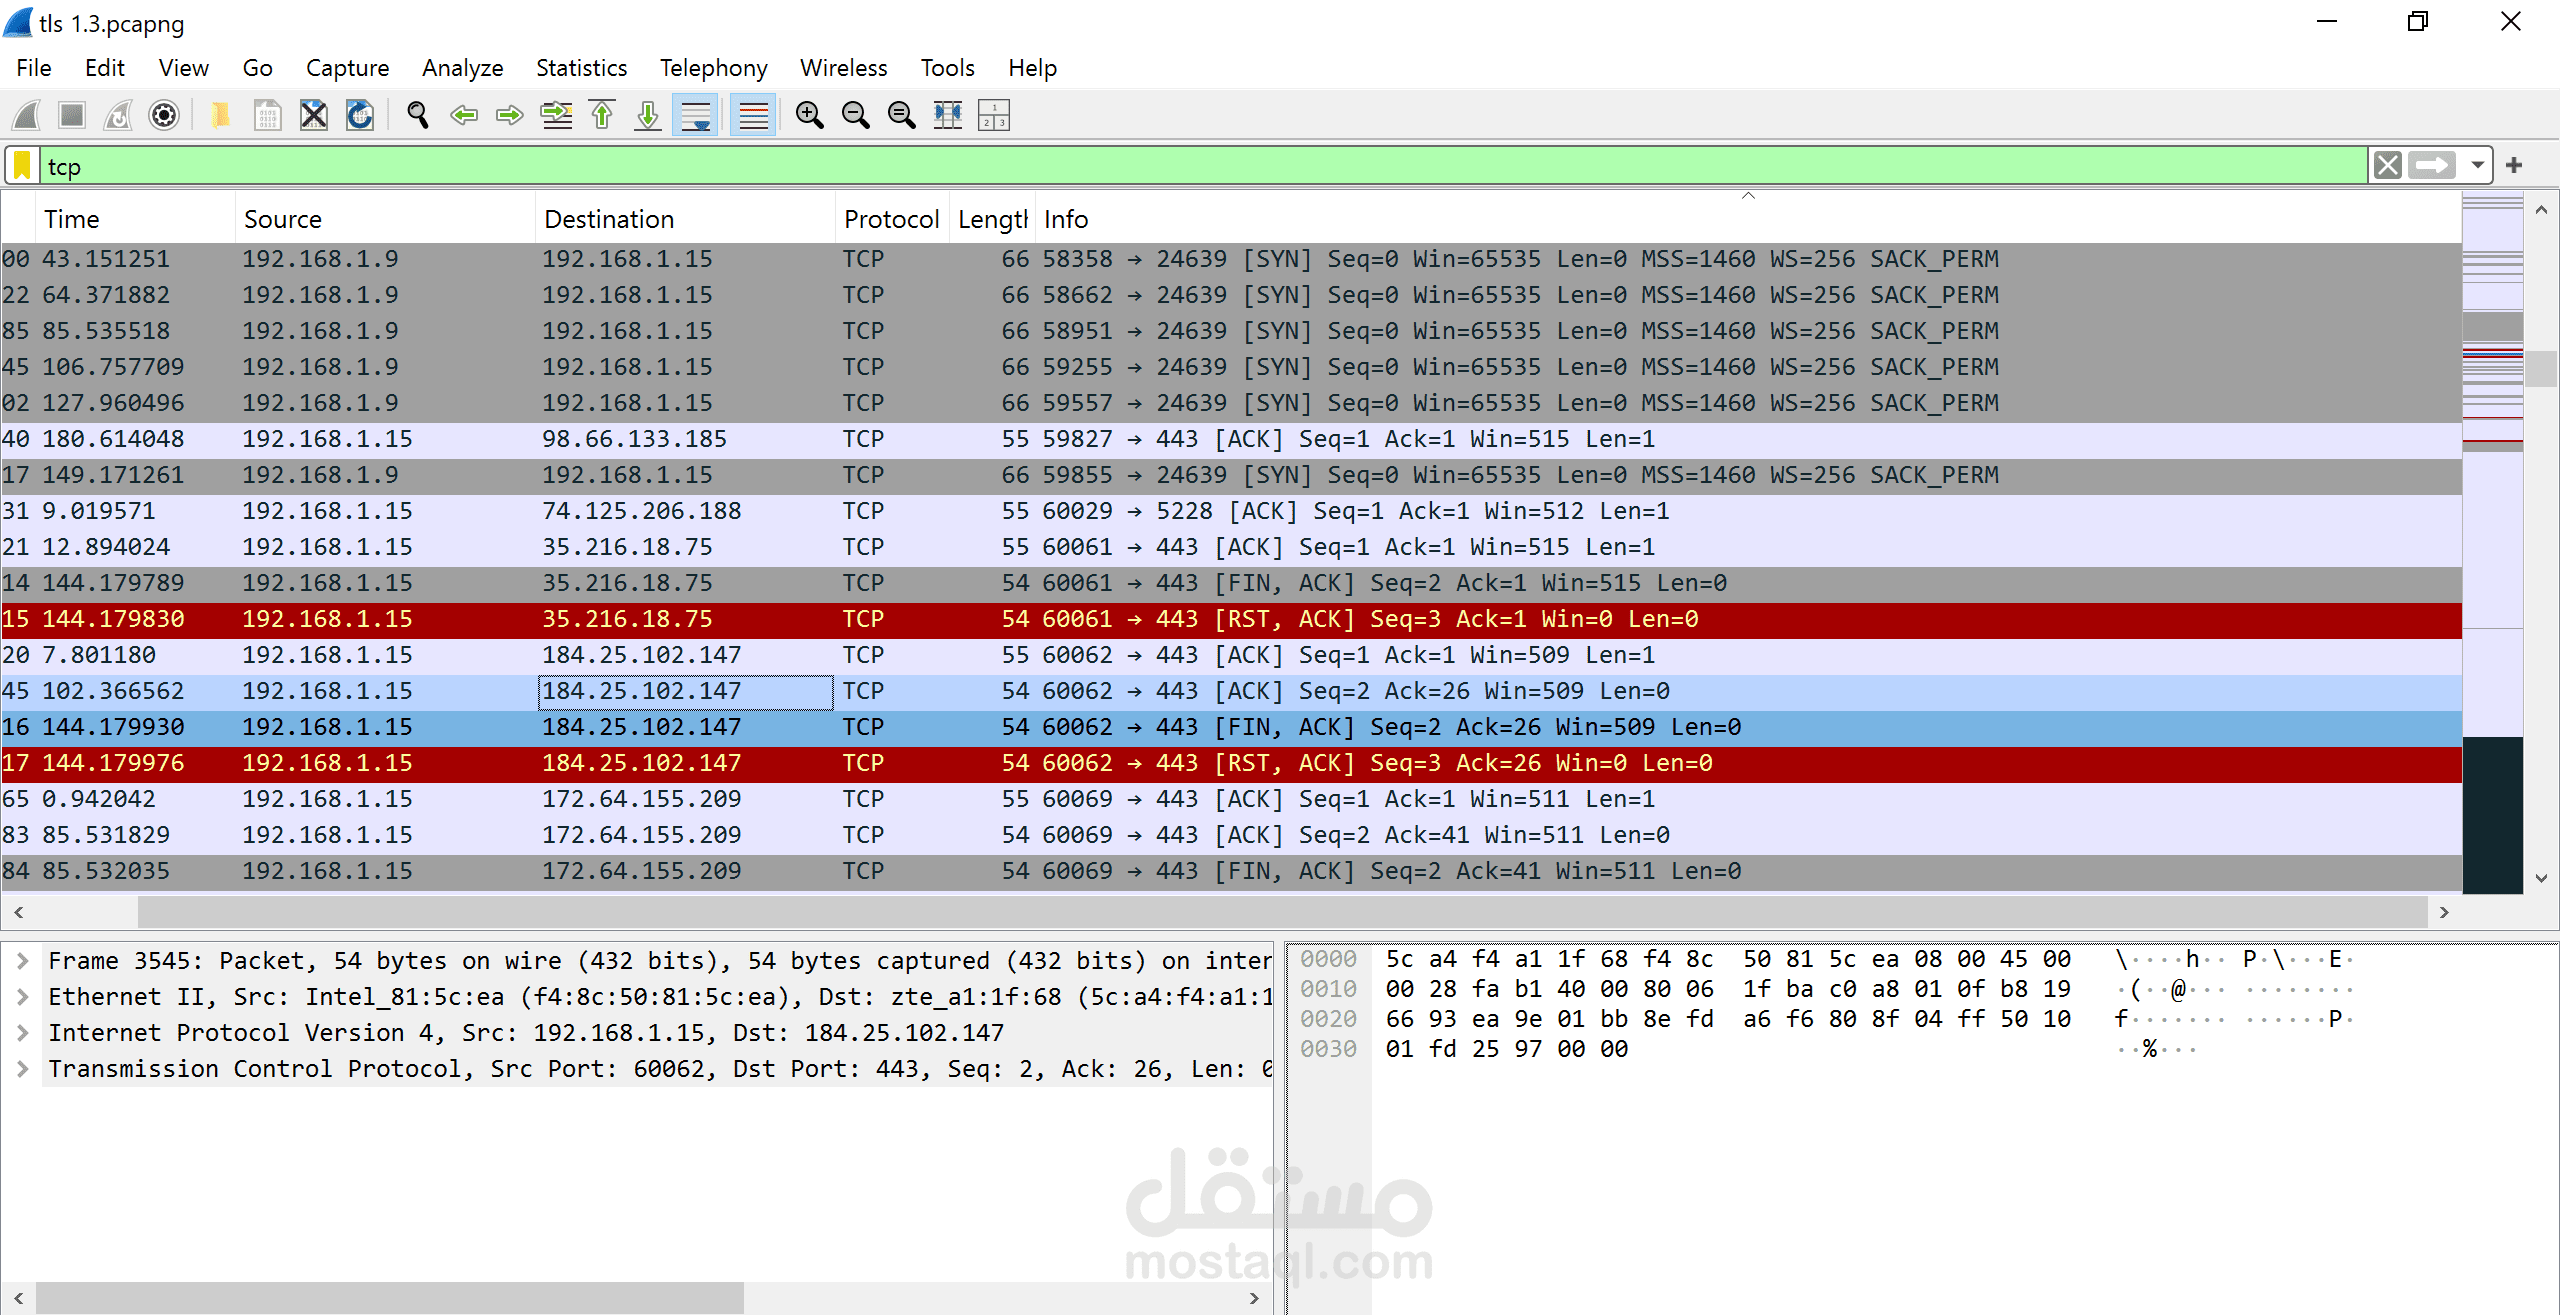Click Go to specified packet icon
Image resolution: width=2560 pixels, height=1315 pixels.
556,116
